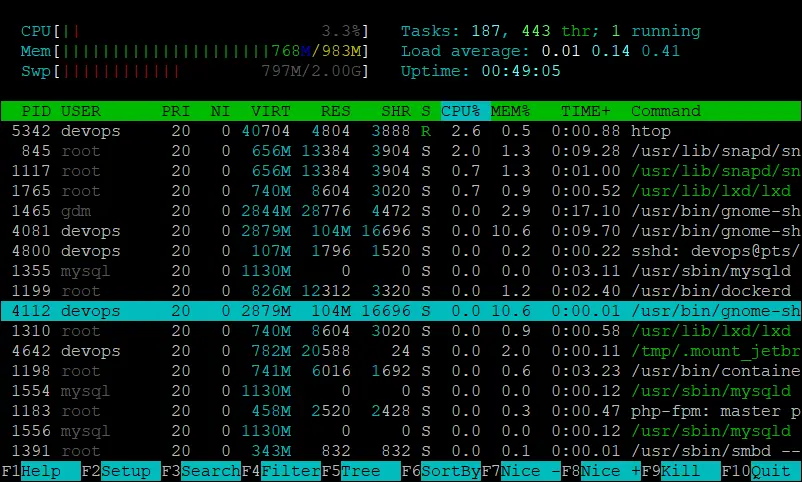
Task: Select /tmp/.mount_jetbr row PID 4642
Action: (401, 350)
